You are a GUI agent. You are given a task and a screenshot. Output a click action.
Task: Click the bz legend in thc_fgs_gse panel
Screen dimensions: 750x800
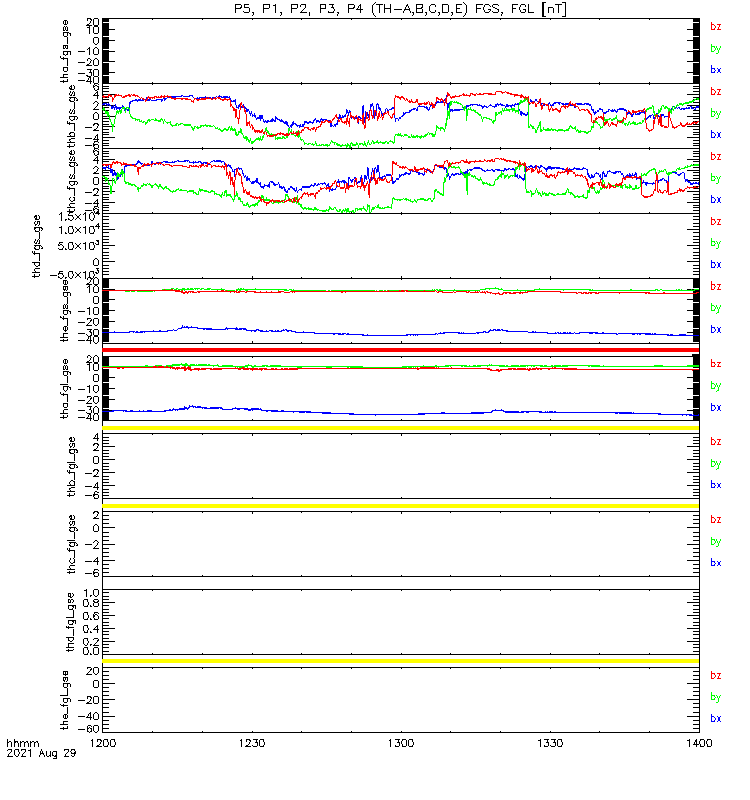coord(716,156)
